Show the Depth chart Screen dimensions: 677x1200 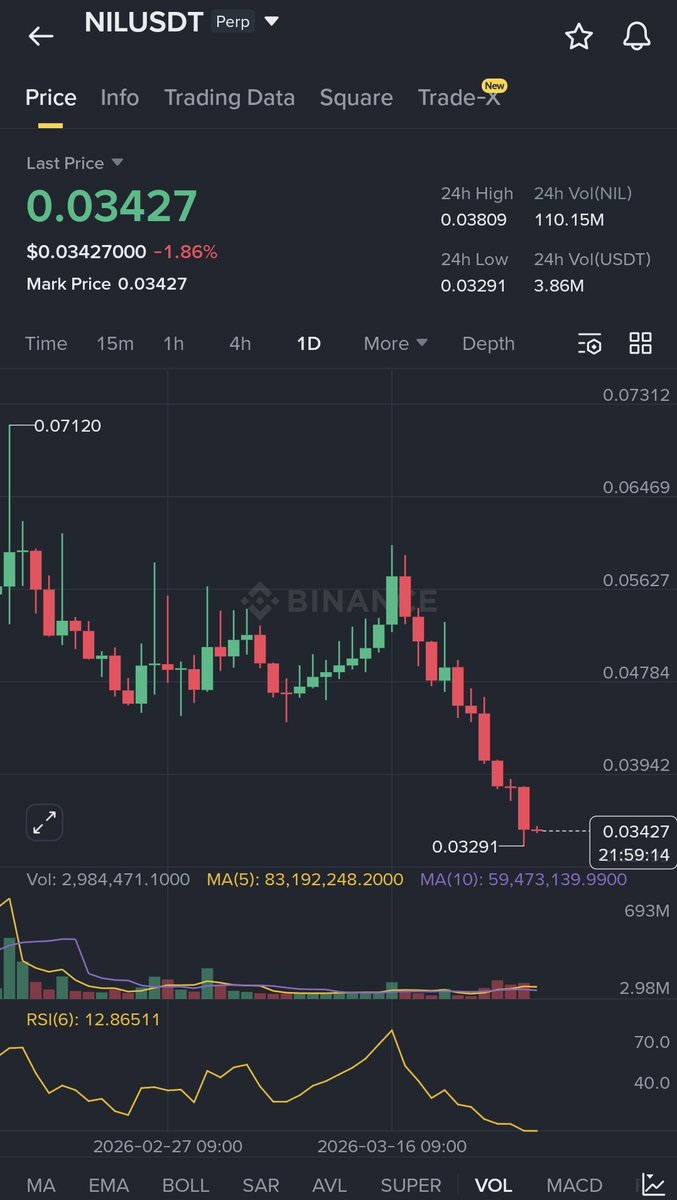coord(488,344)
